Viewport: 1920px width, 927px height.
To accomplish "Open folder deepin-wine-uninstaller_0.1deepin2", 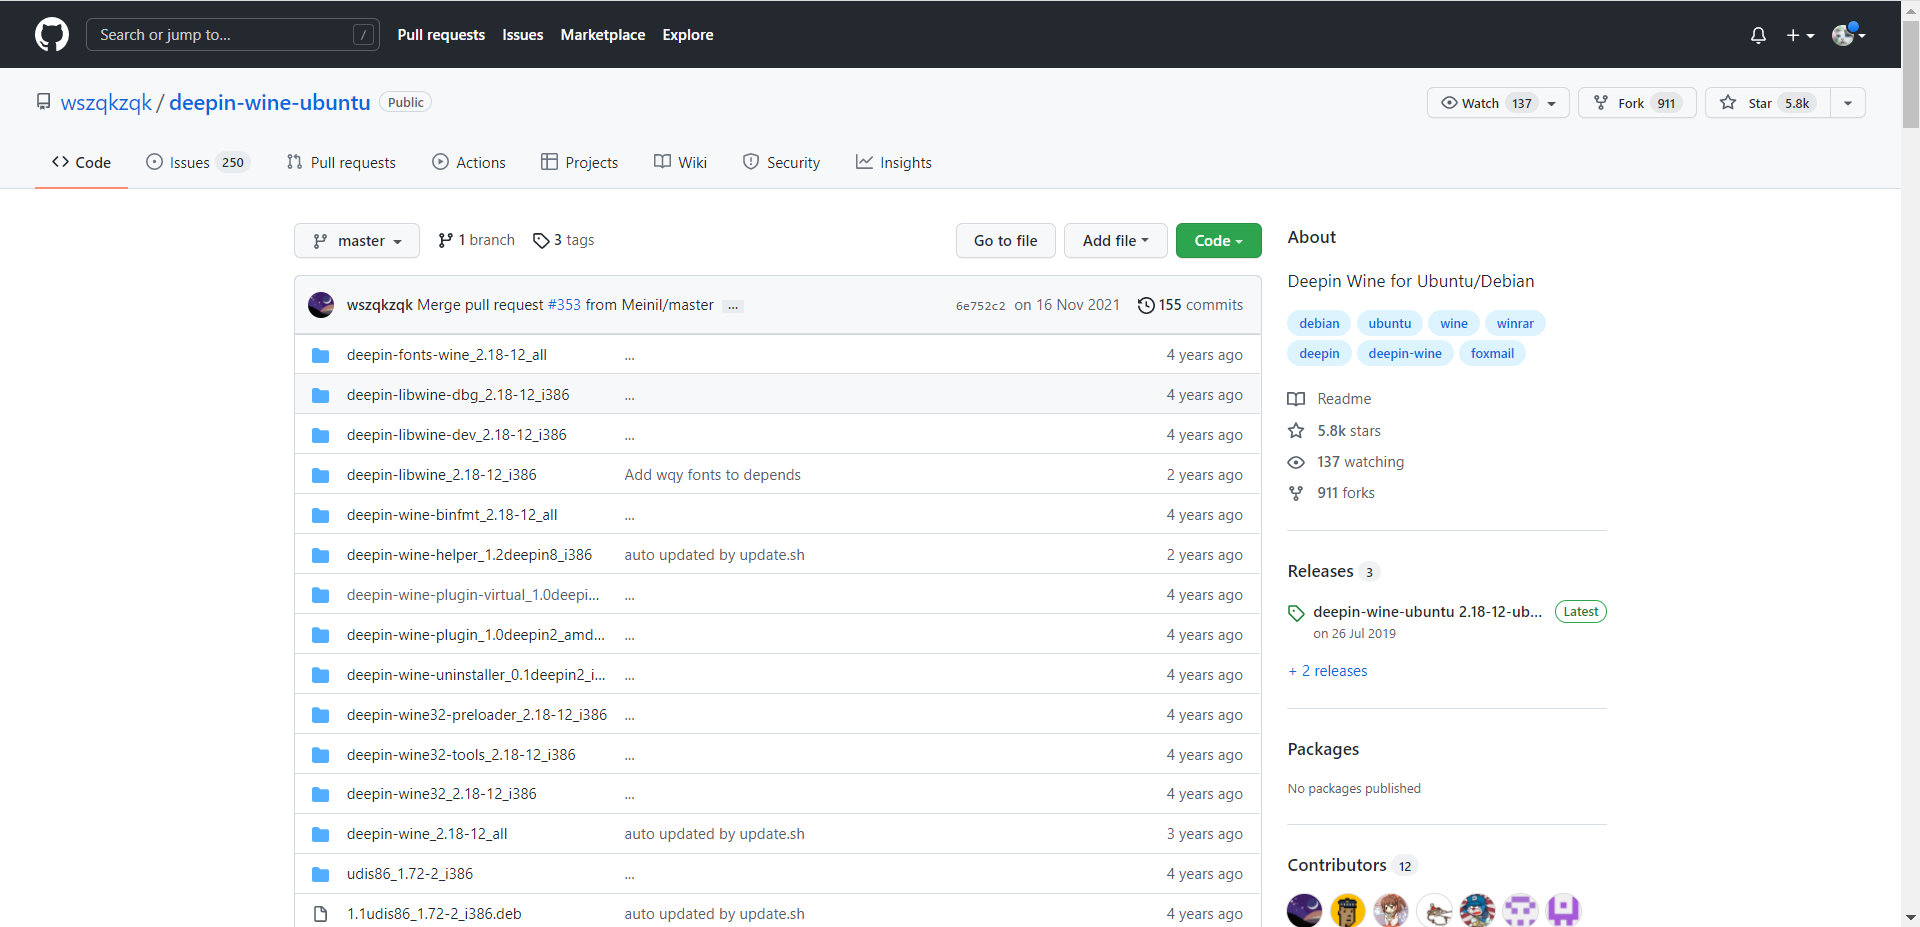I will point(476,675).
